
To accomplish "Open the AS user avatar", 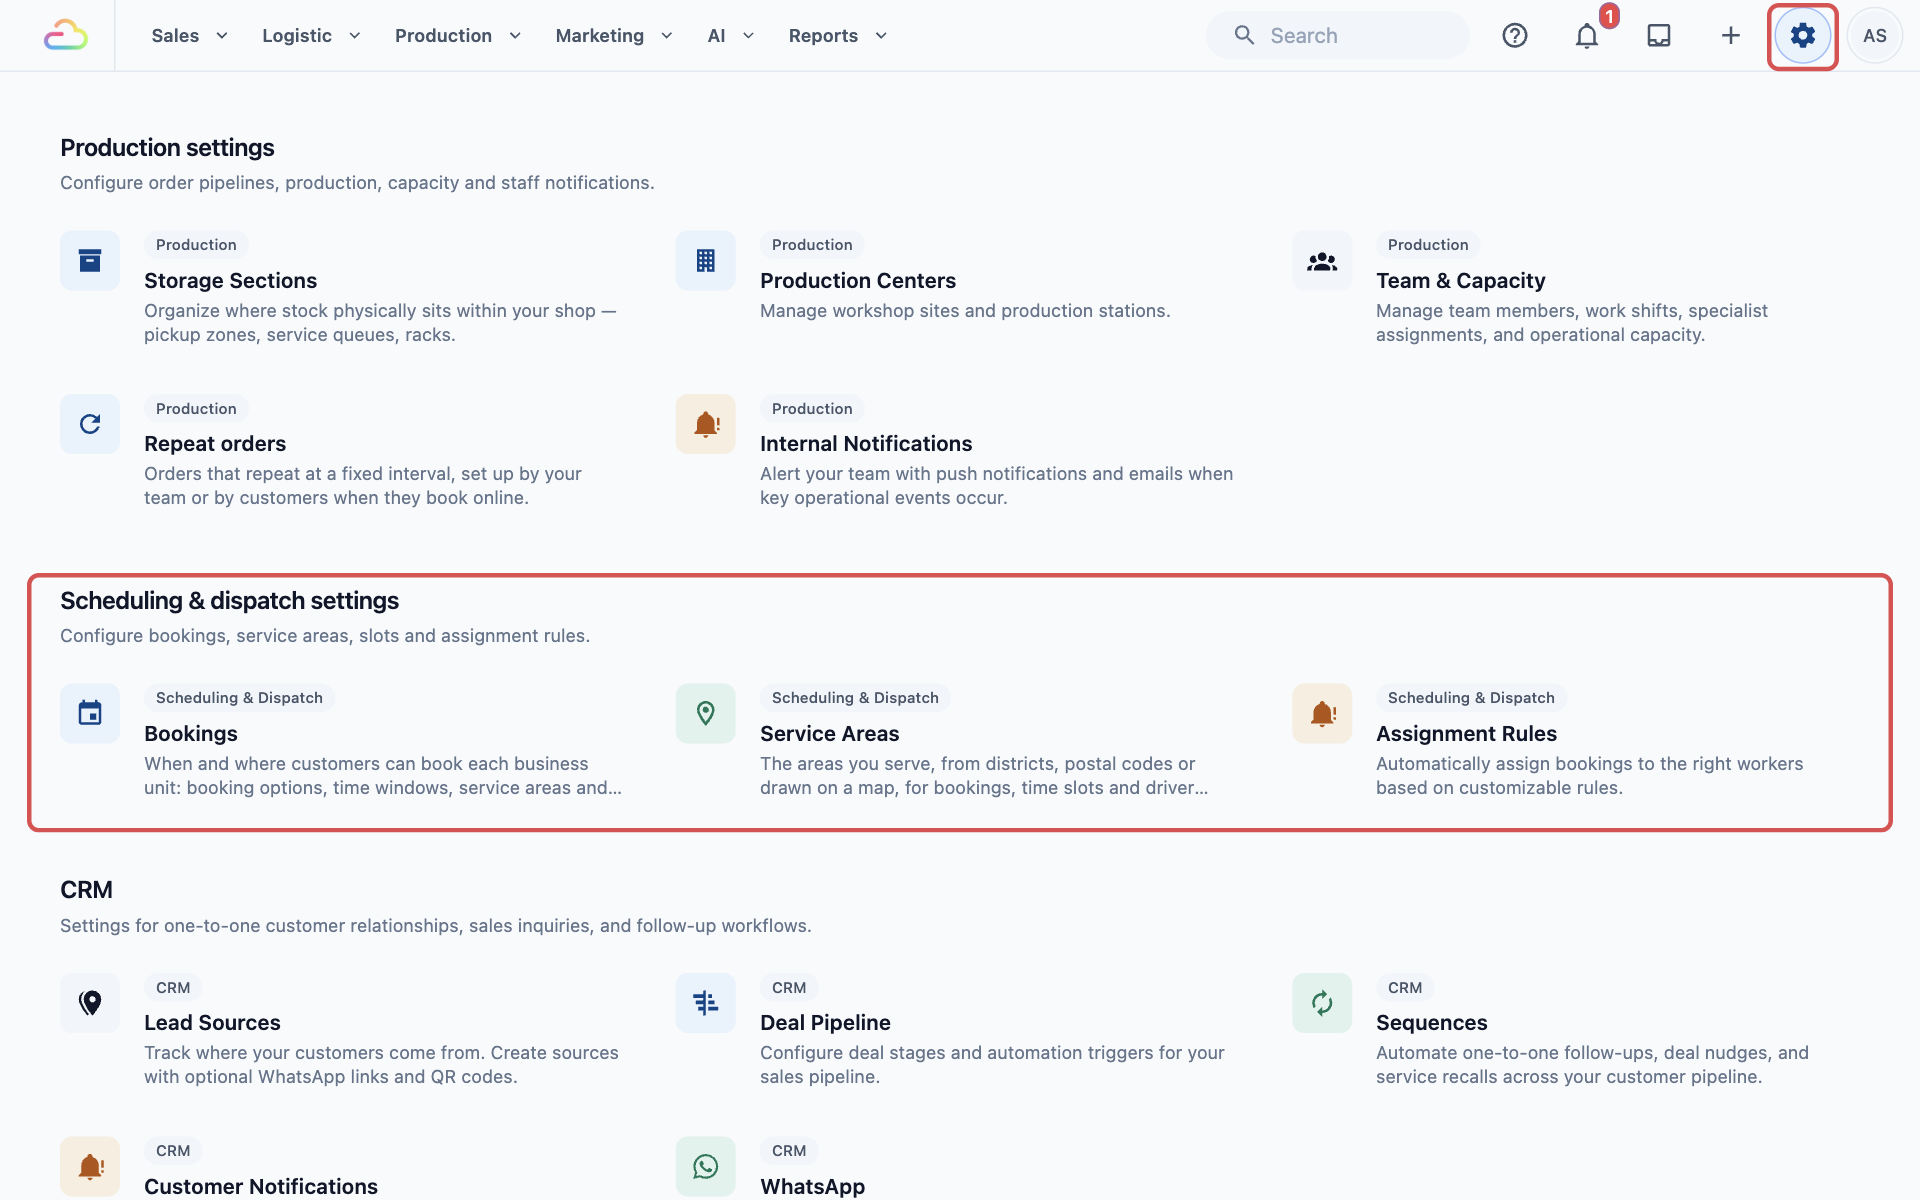I will pyautogui.click(x=1875, y=36).
